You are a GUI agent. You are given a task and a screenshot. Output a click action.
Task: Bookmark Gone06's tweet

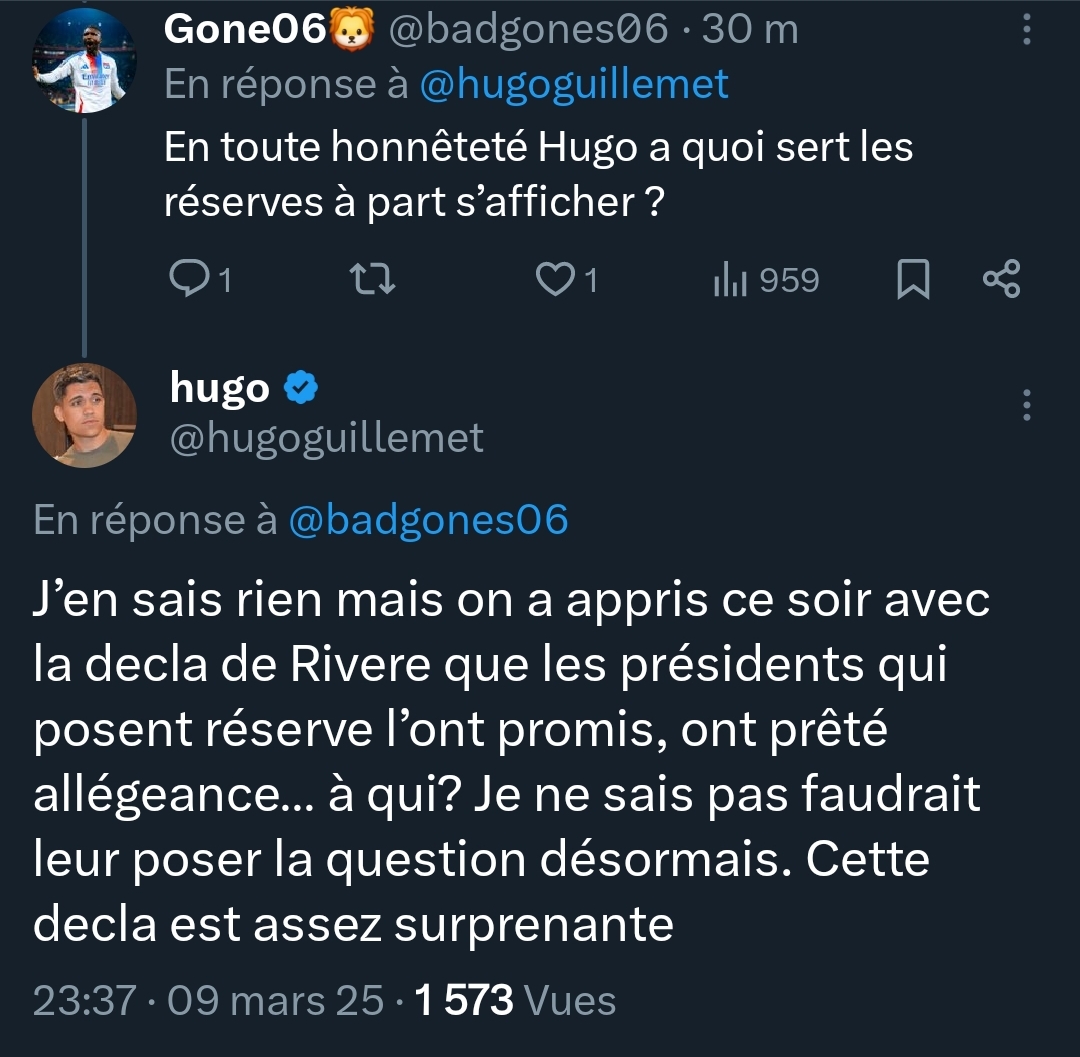[913, 279]
